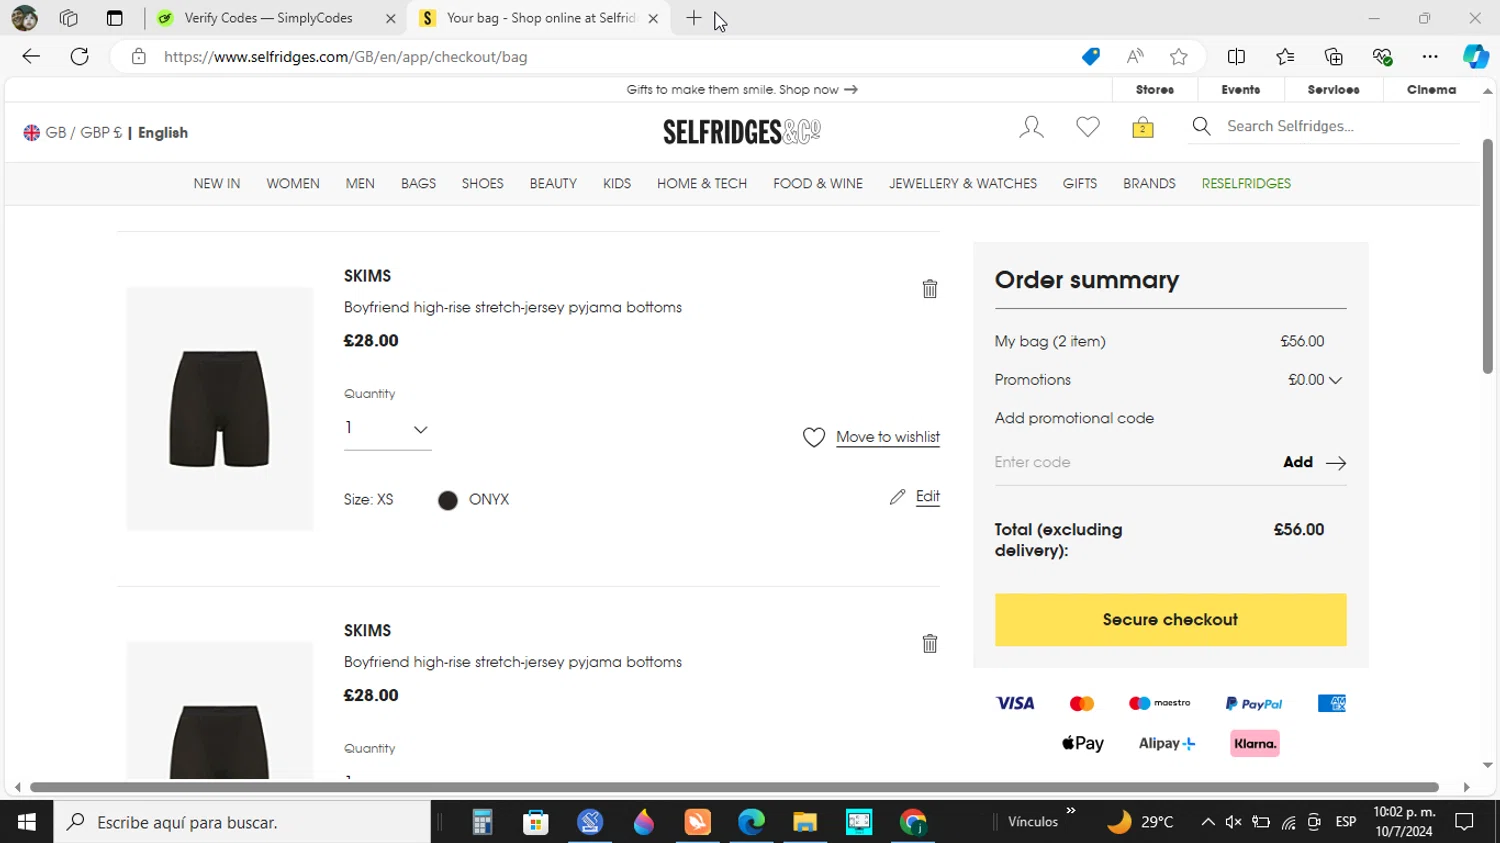Image resolution: width=1500 pixels, height=843 pixels.
Task: Open the SHOES menu
Action: [483, 184]
